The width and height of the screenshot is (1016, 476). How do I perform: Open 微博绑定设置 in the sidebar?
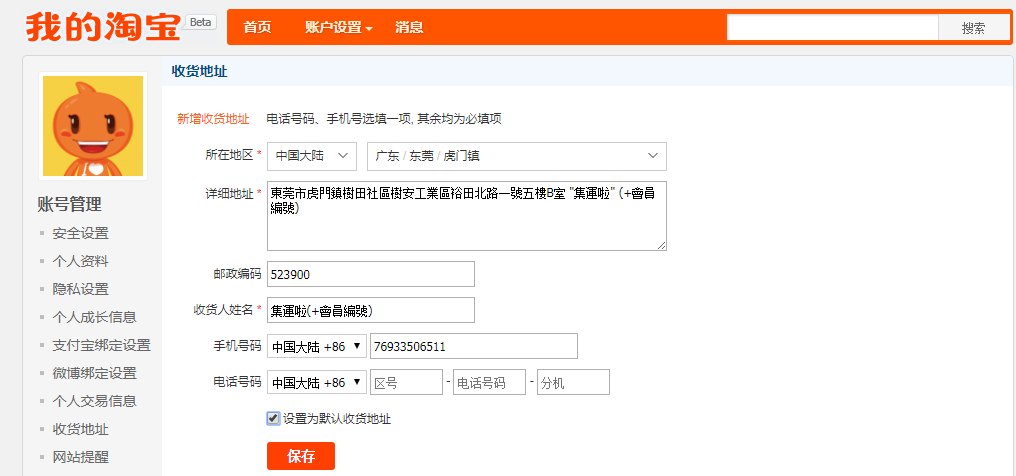point(95,374)
